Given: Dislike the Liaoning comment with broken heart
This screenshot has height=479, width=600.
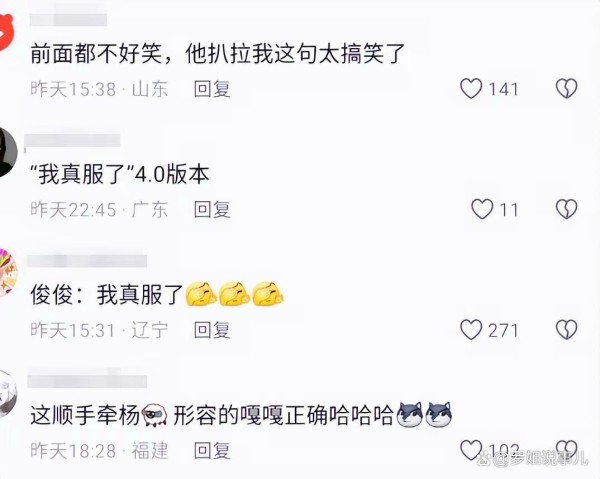Looking at the screenshot, I should 566,330.
